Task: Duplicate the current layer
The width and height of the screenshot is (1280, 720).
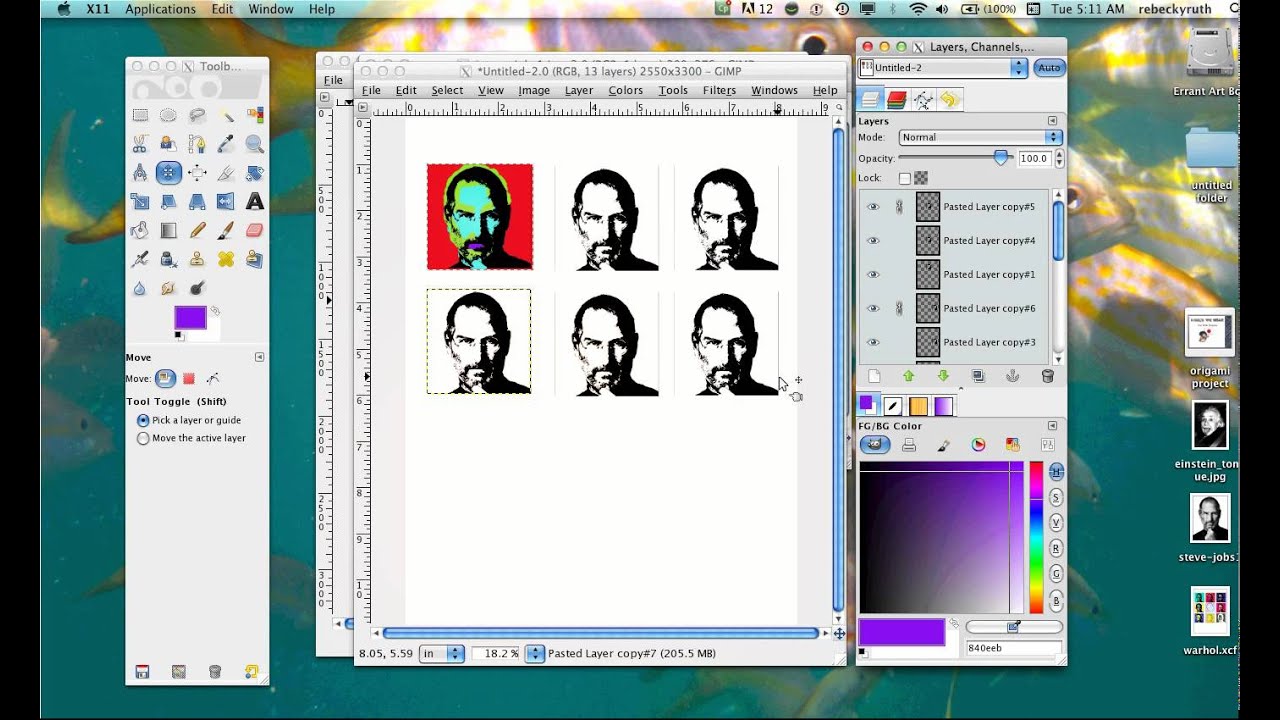Action: 978,376
